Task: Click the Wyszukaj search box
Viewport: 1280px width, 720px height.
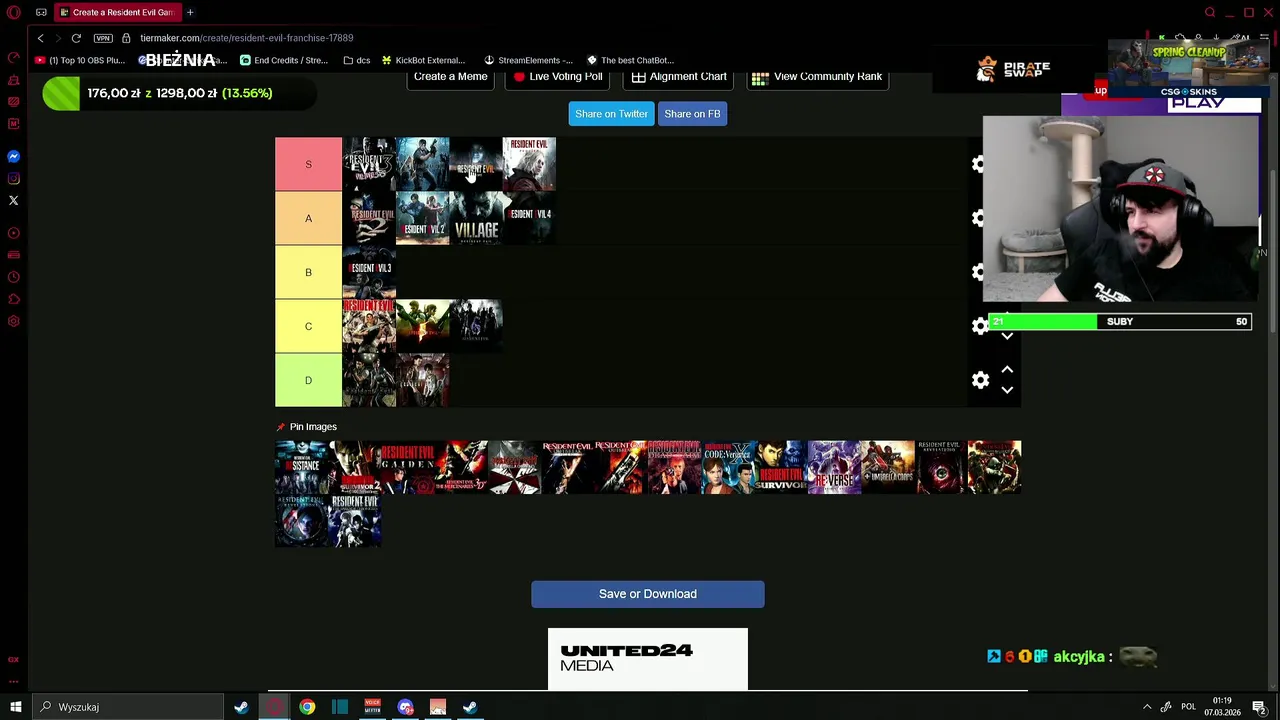Action: pyautogui.click(x=128, y=707)
